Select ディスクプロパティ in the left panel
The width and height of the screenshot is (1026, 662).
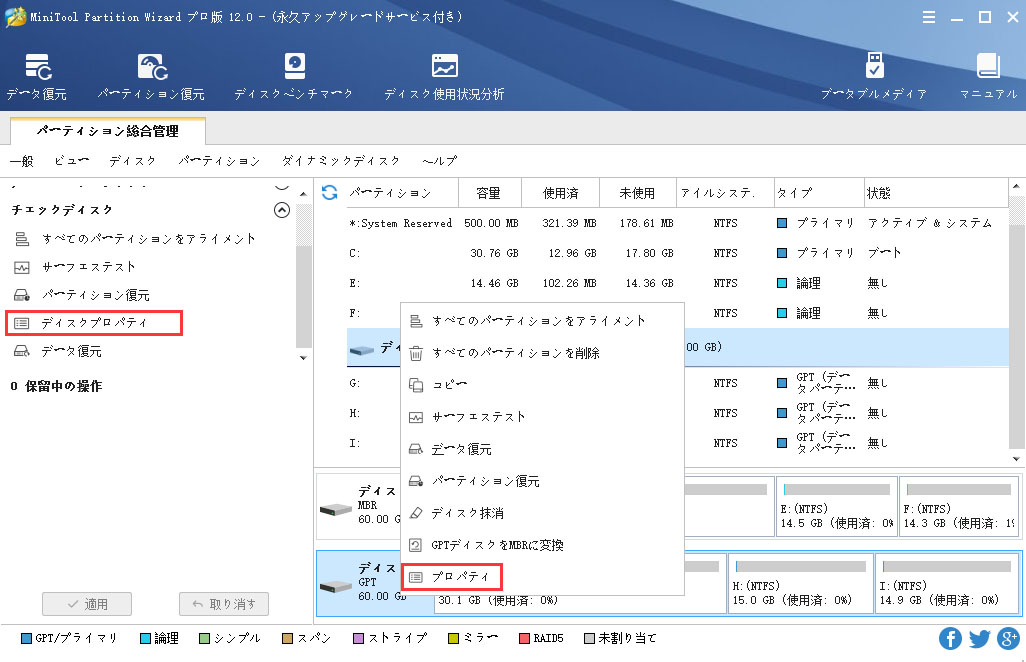[x=94, y=323]
